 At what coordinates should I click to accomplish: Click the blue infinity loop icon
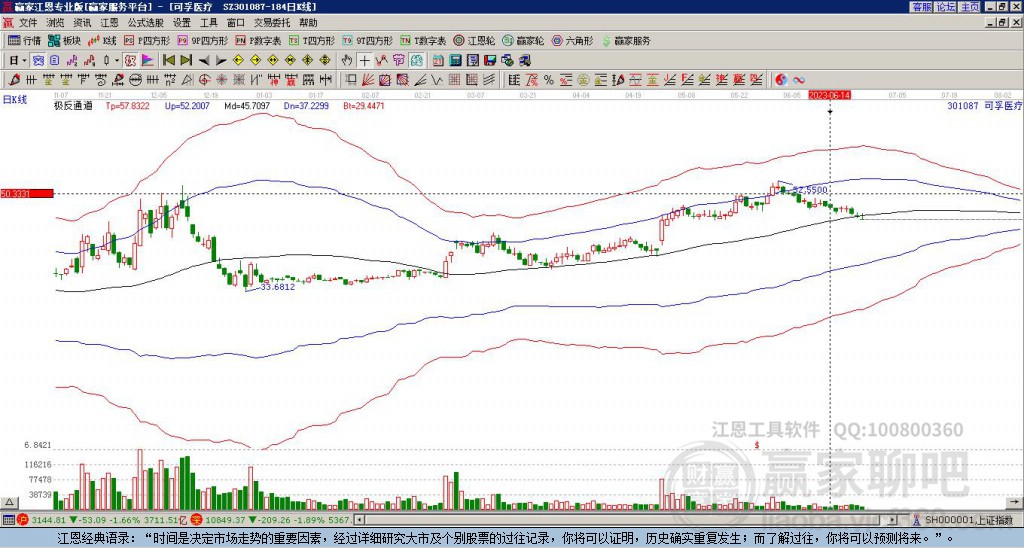click(799, 80)
